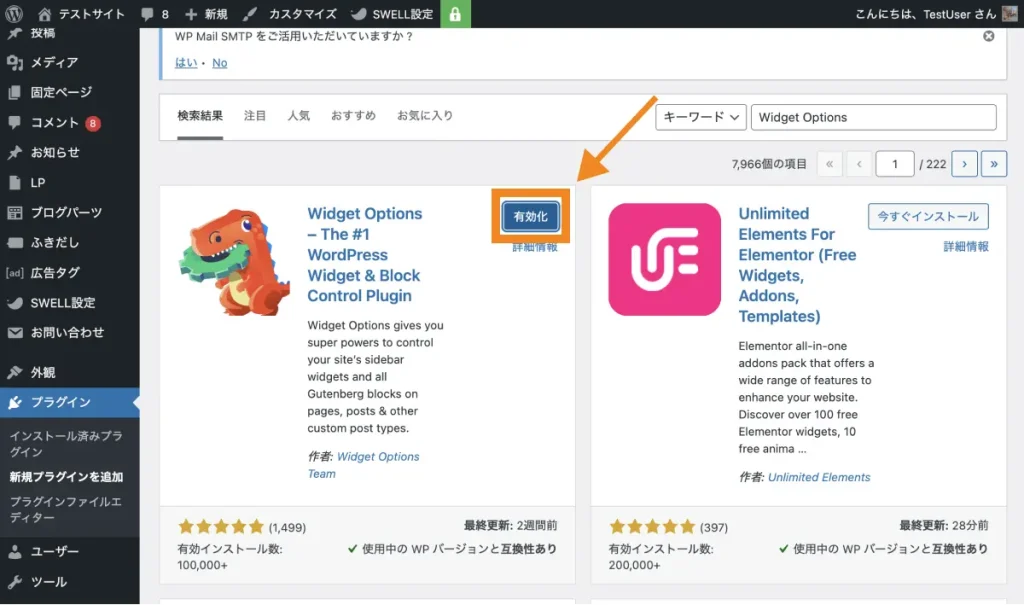This screenshot has height=605, width=1024.
Task: Click the green padlock icon in admin bar
Action: click(x=455, y=14)
